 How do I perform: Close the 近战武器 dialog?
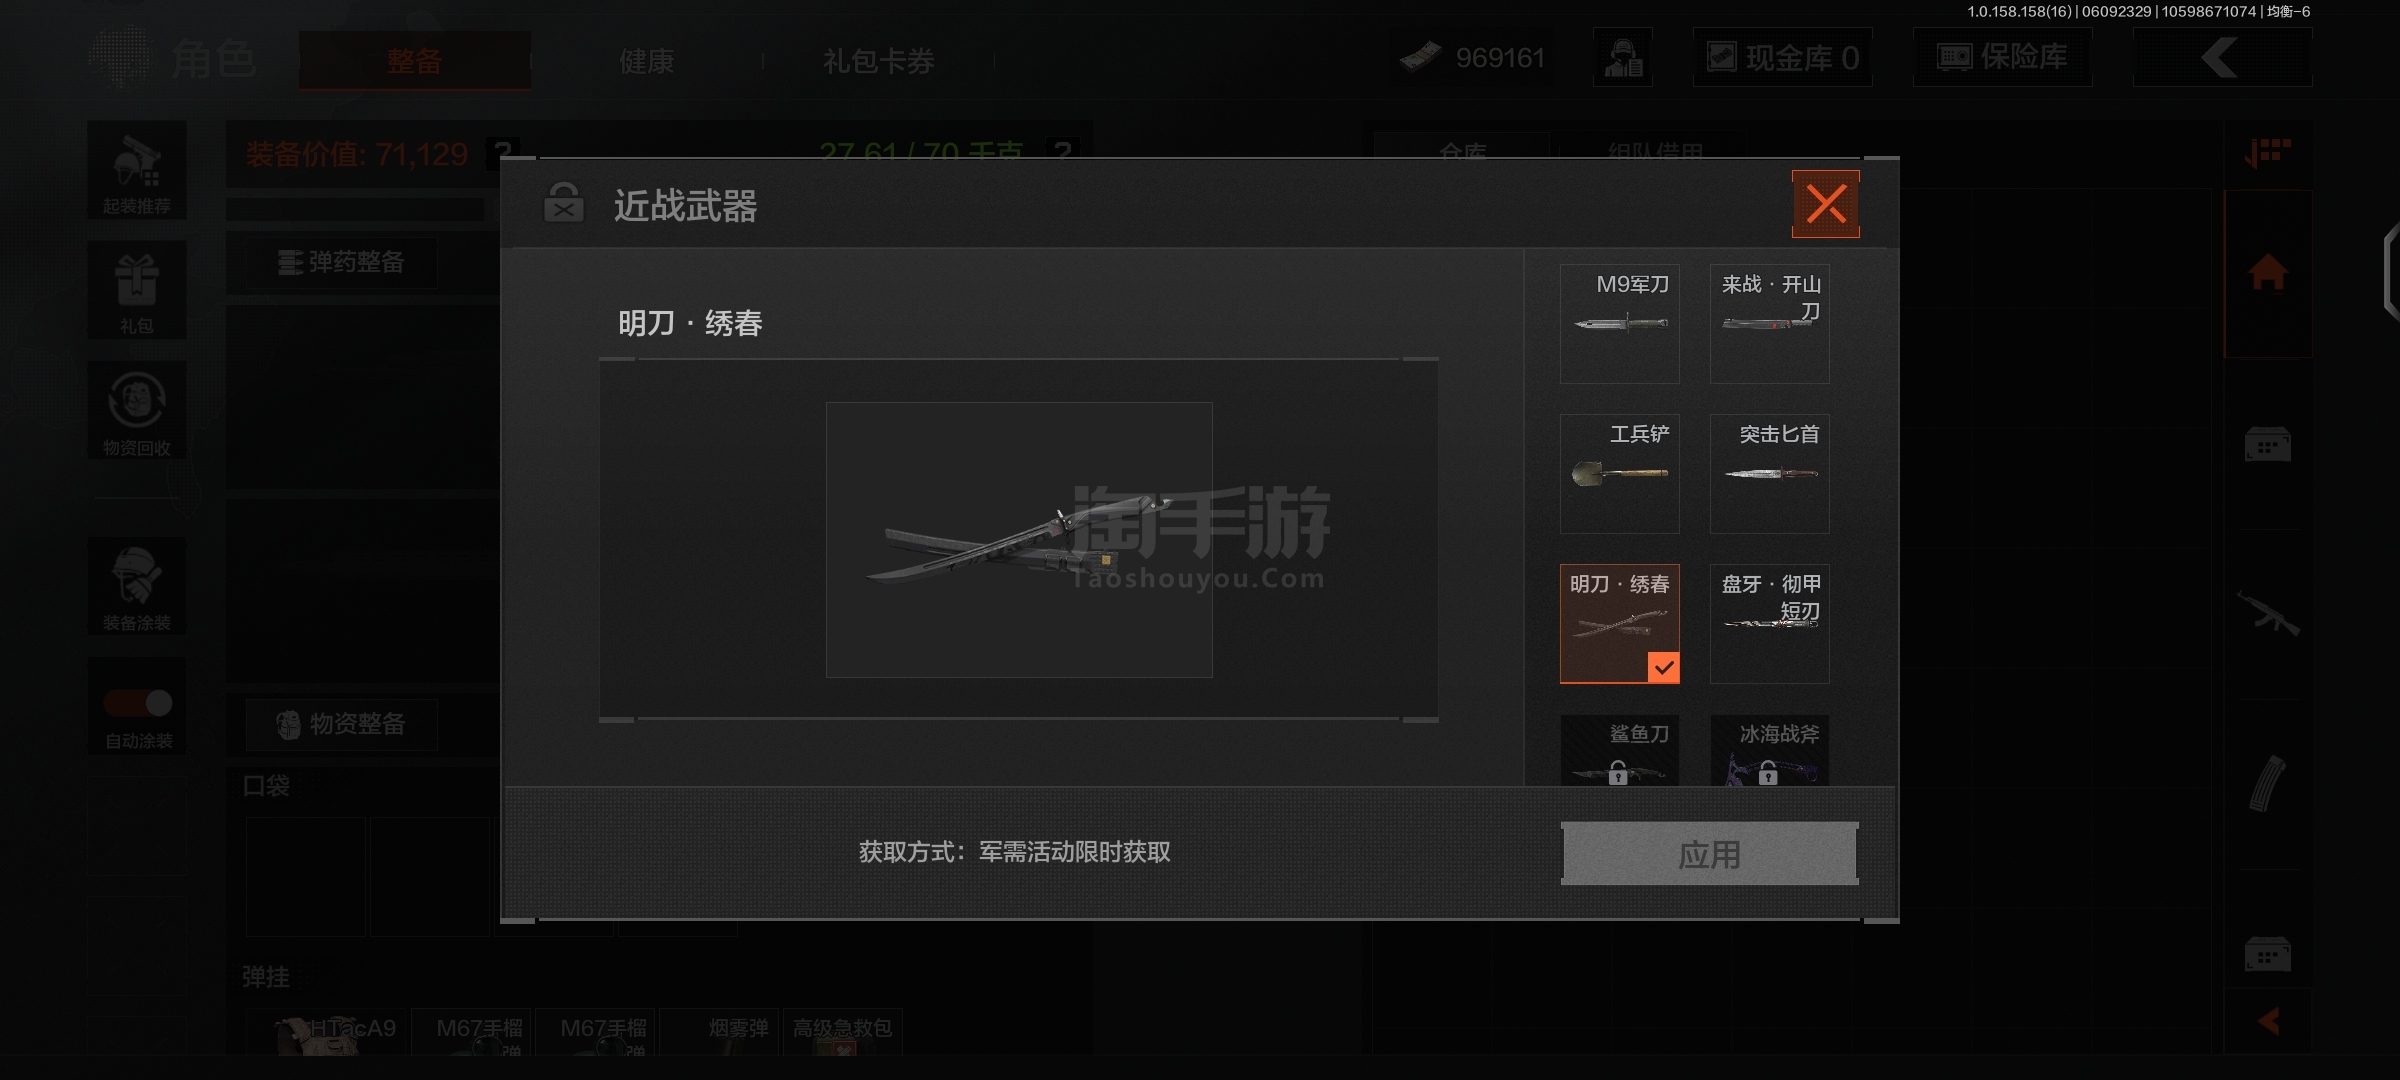click(1825, 204)
